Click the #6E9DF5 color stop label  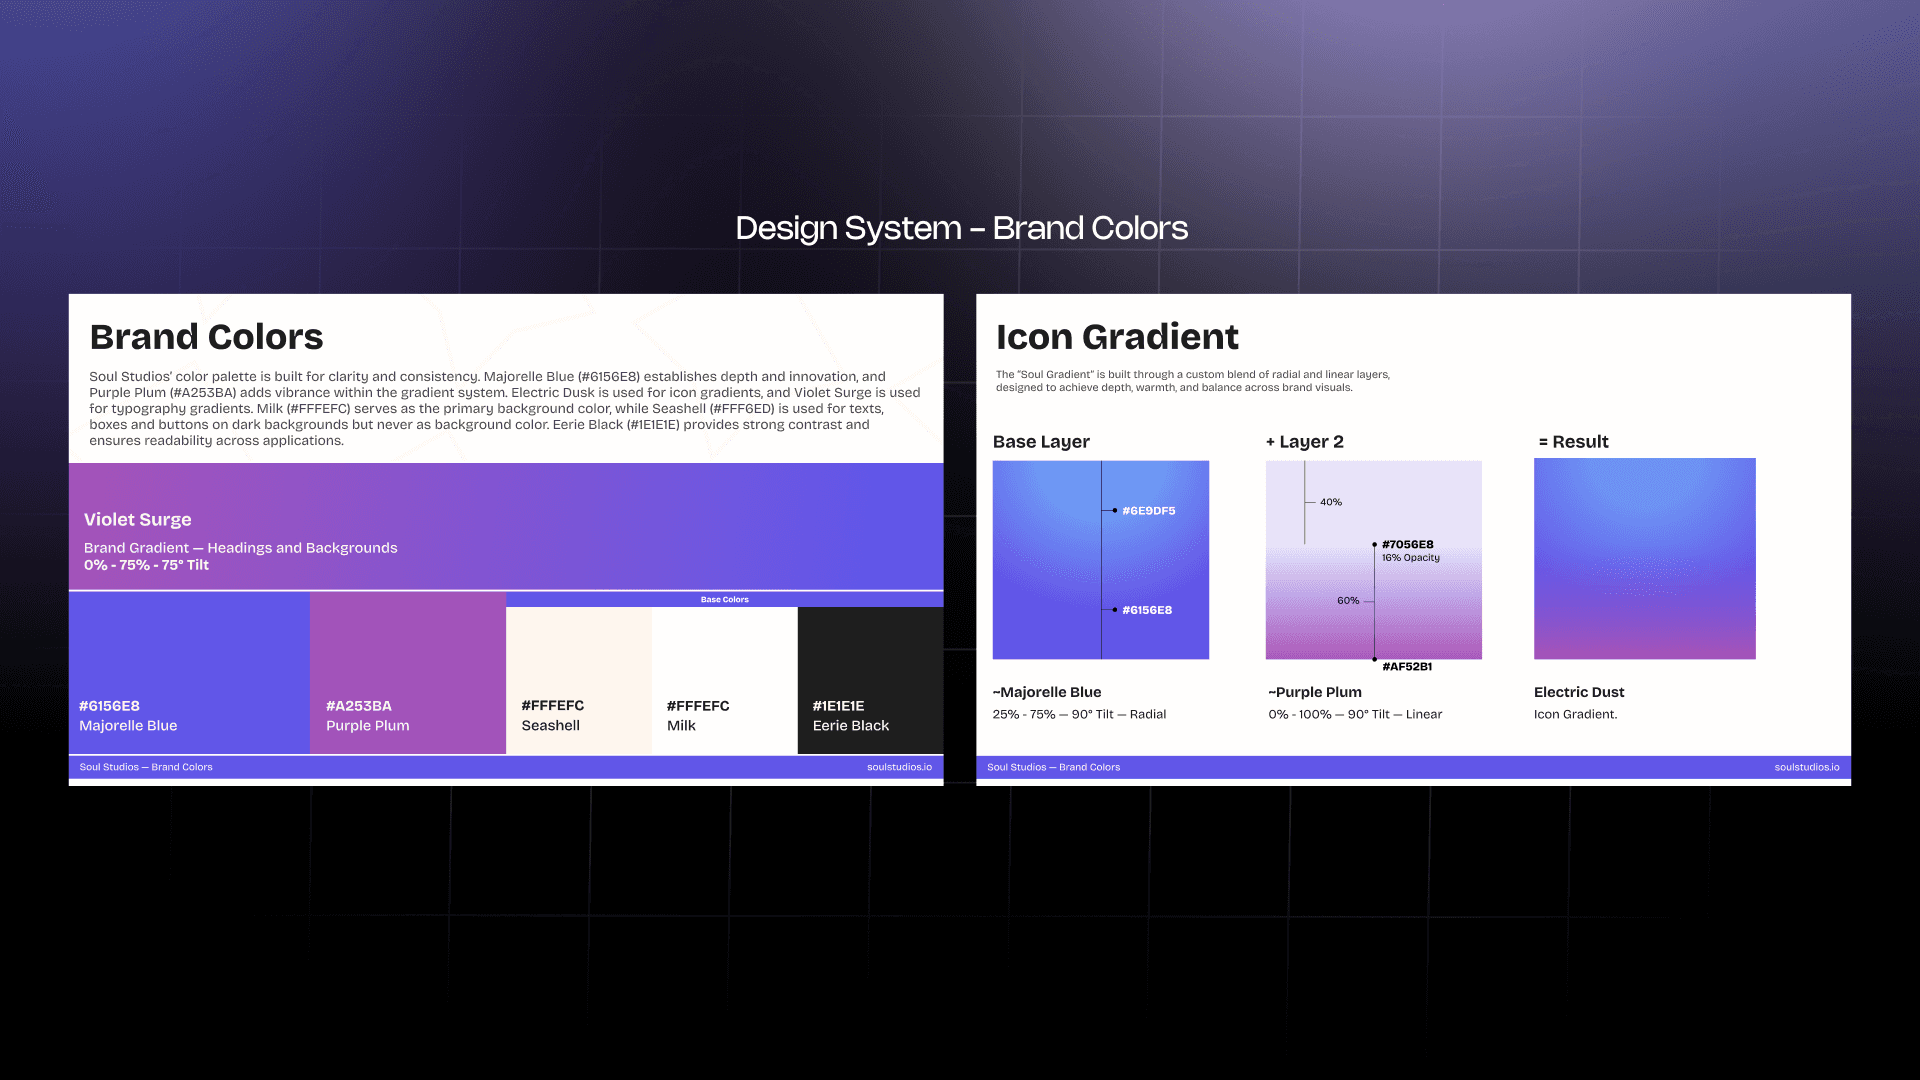point(1148,511)
